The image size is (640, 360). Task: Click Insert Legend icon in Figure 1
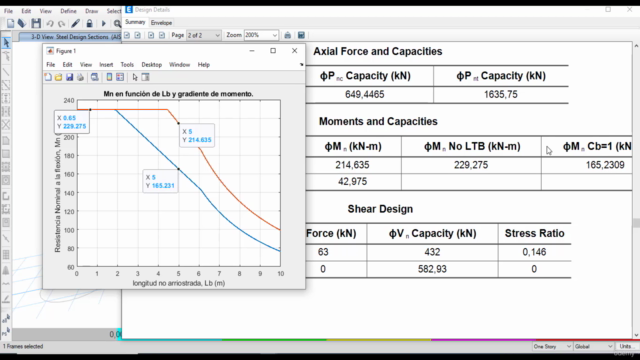click(120, 77)
